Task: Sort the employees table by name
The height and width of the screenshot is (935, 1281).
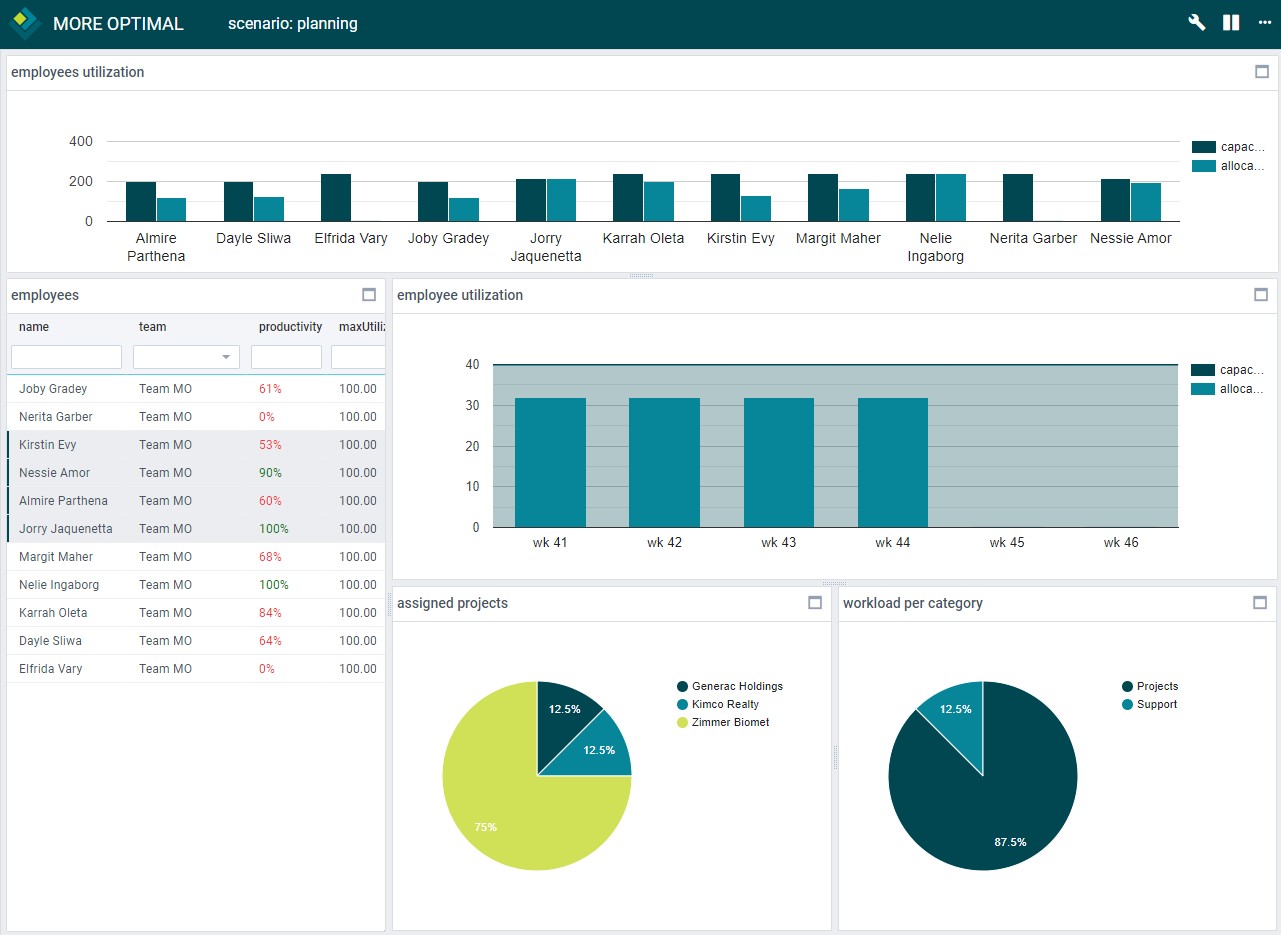Action: [x=33, y=327]
